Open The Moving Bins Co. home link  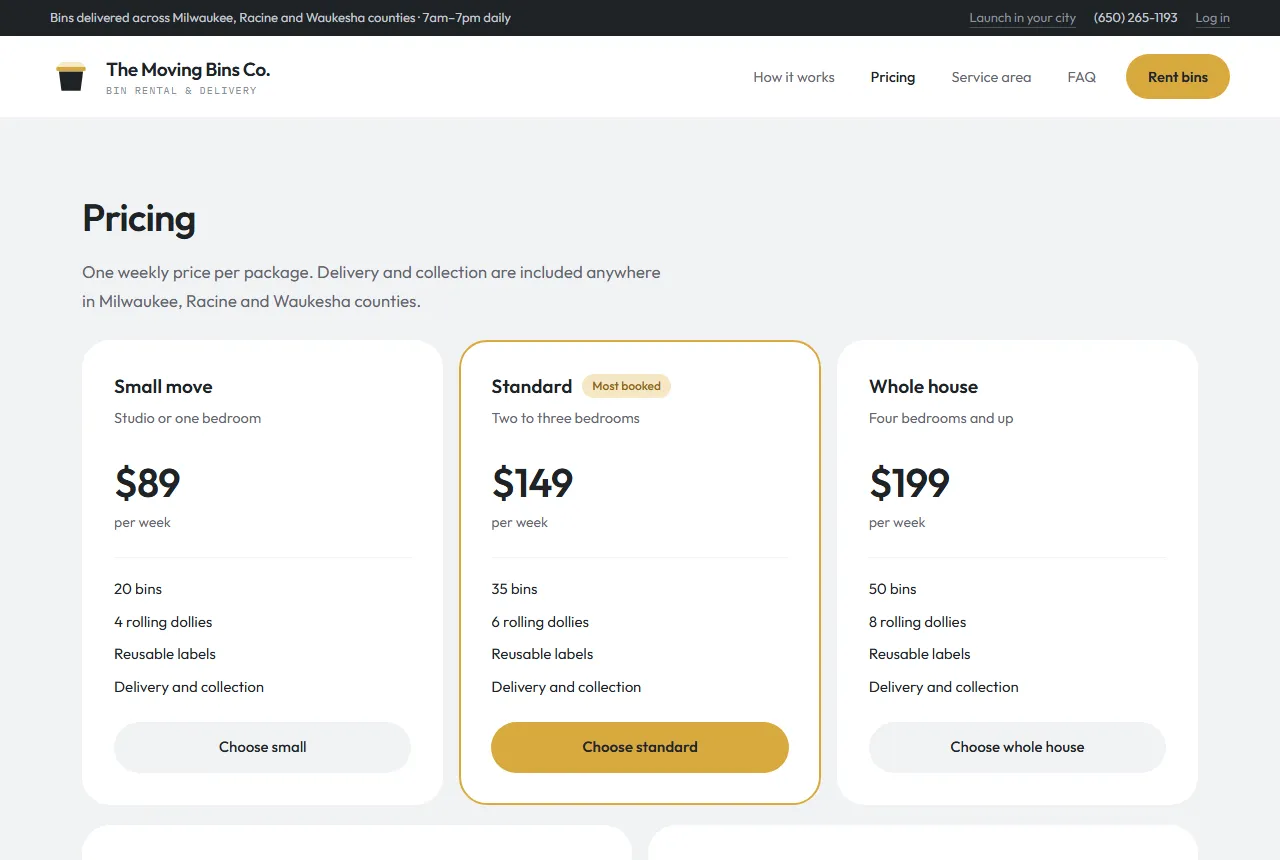(163, 77)
